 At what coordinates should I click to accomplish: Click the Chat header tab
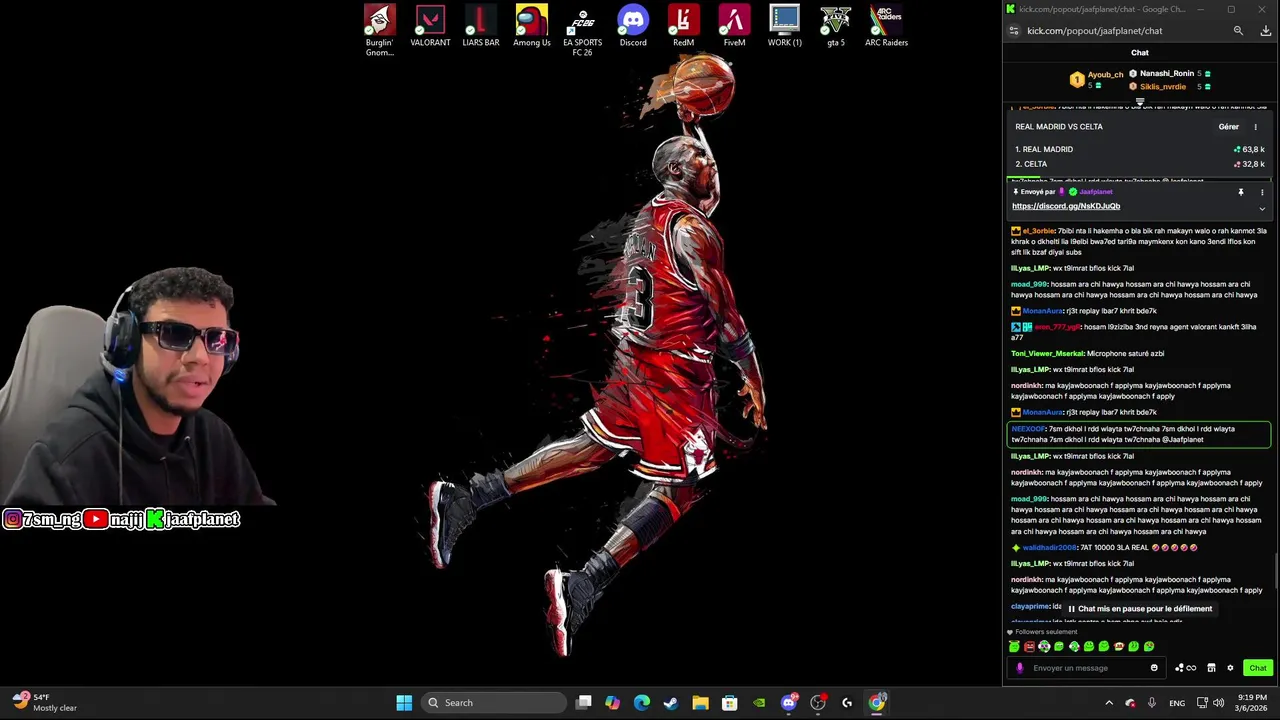point(1140,53)
